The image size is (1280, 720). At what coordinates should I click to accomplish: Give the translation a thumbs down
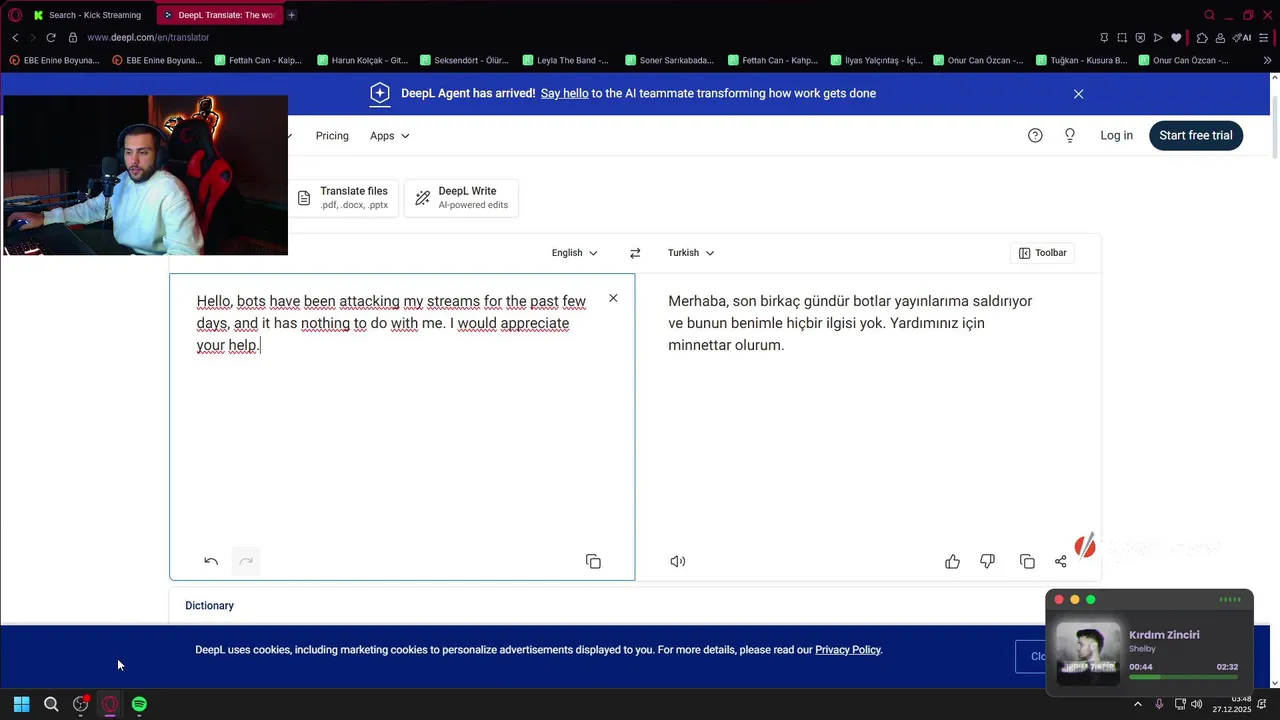(987, 561)
